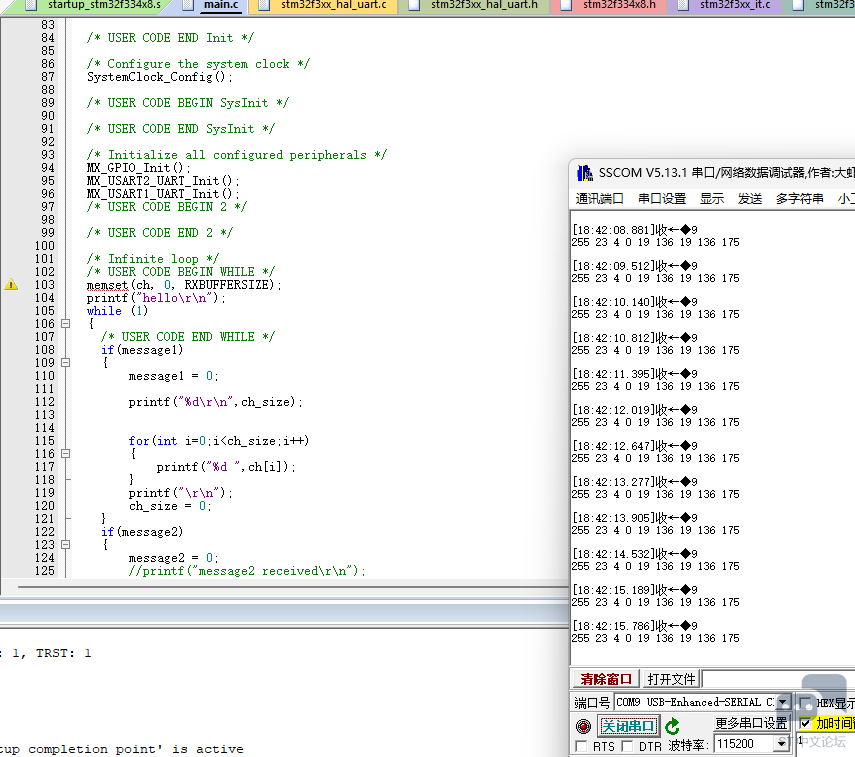Image resolution: width=855 pixels, height=757 pixels.
Task: Click the SSCOM window title bar icon
Action: pos(584,172)
